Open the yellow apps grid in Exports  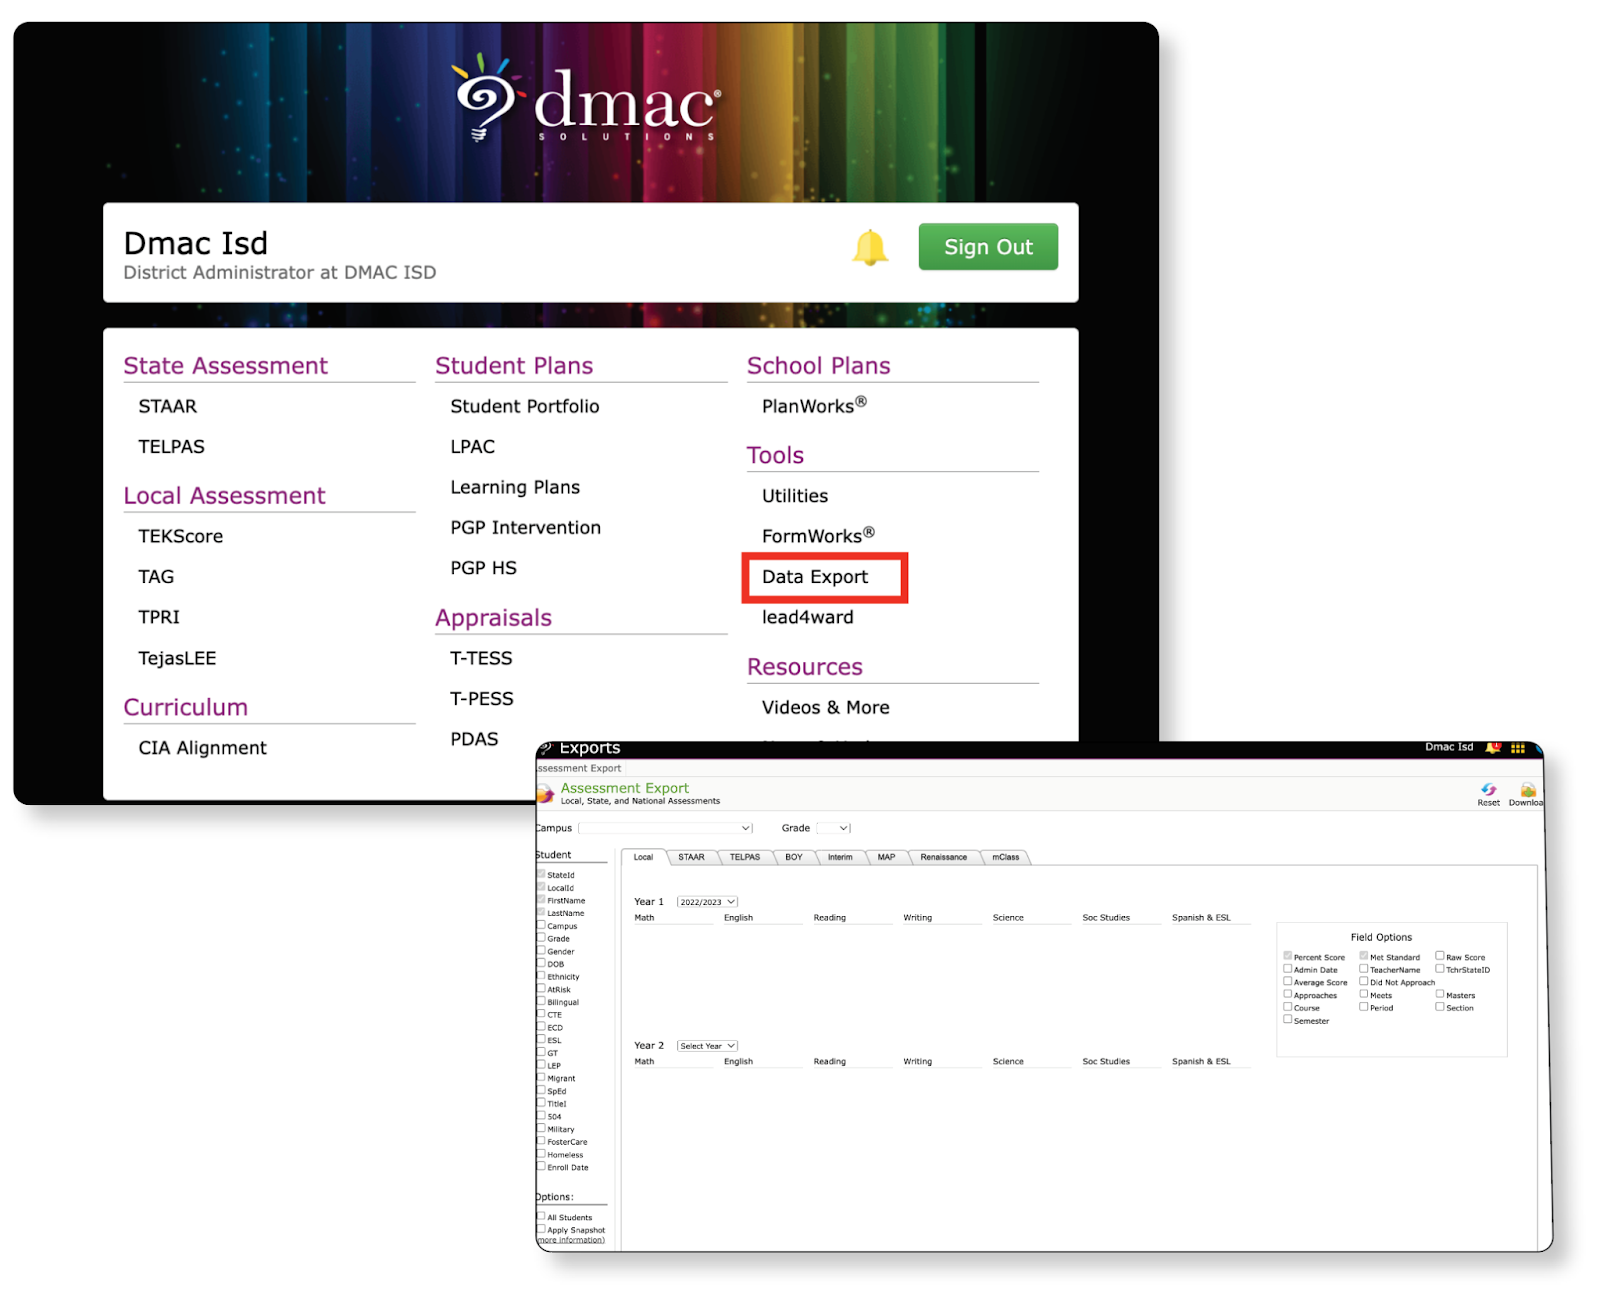coord(1518,748)
